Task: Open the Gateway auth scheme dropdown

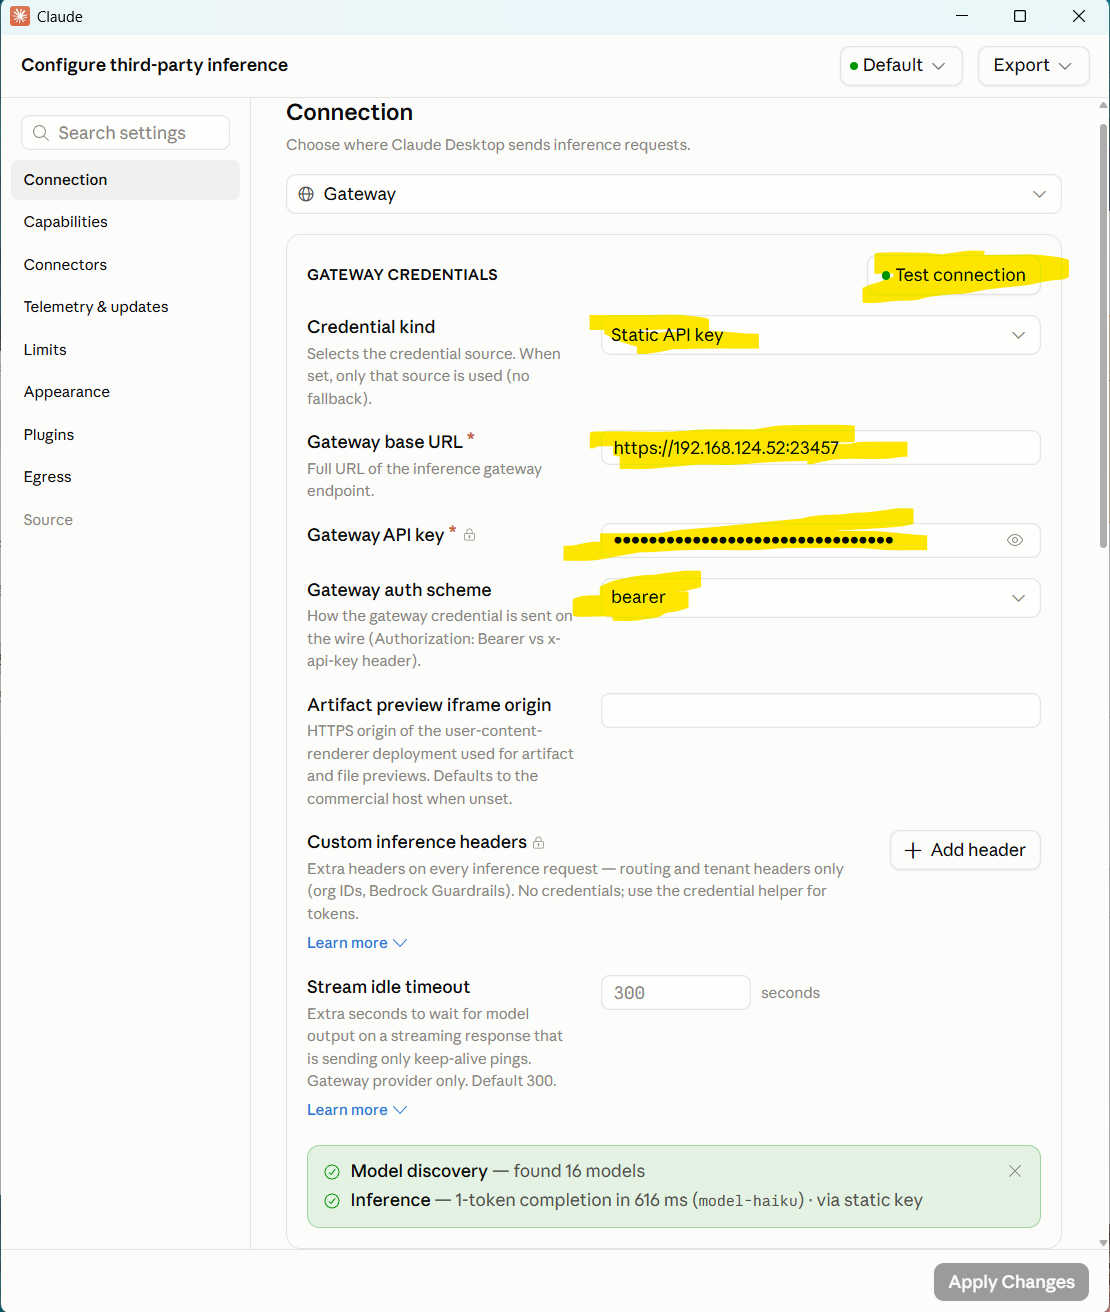Action: [x=820, y=598]
